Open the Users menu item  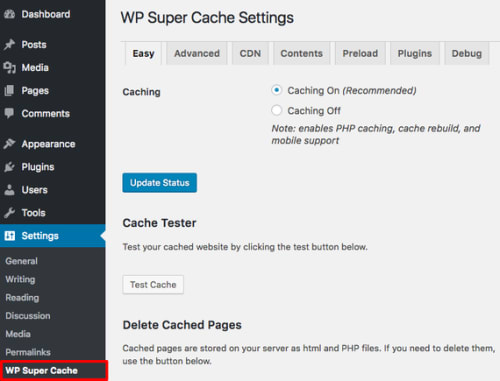(53, 190)
